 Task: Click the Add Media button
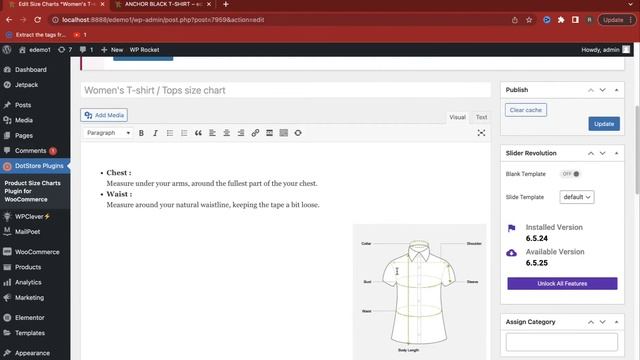(104, 115)
